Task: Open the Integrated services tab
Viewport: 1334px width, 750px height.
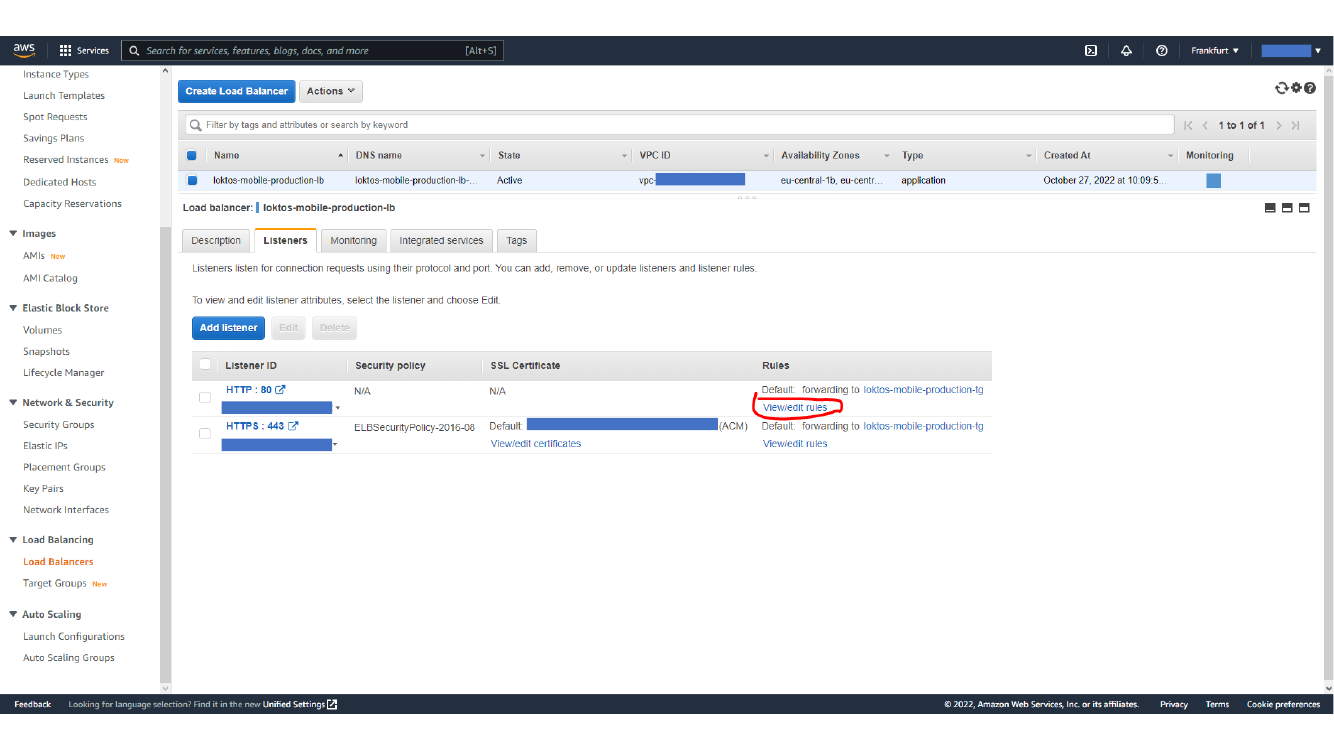Action: (x=441, y=241)
